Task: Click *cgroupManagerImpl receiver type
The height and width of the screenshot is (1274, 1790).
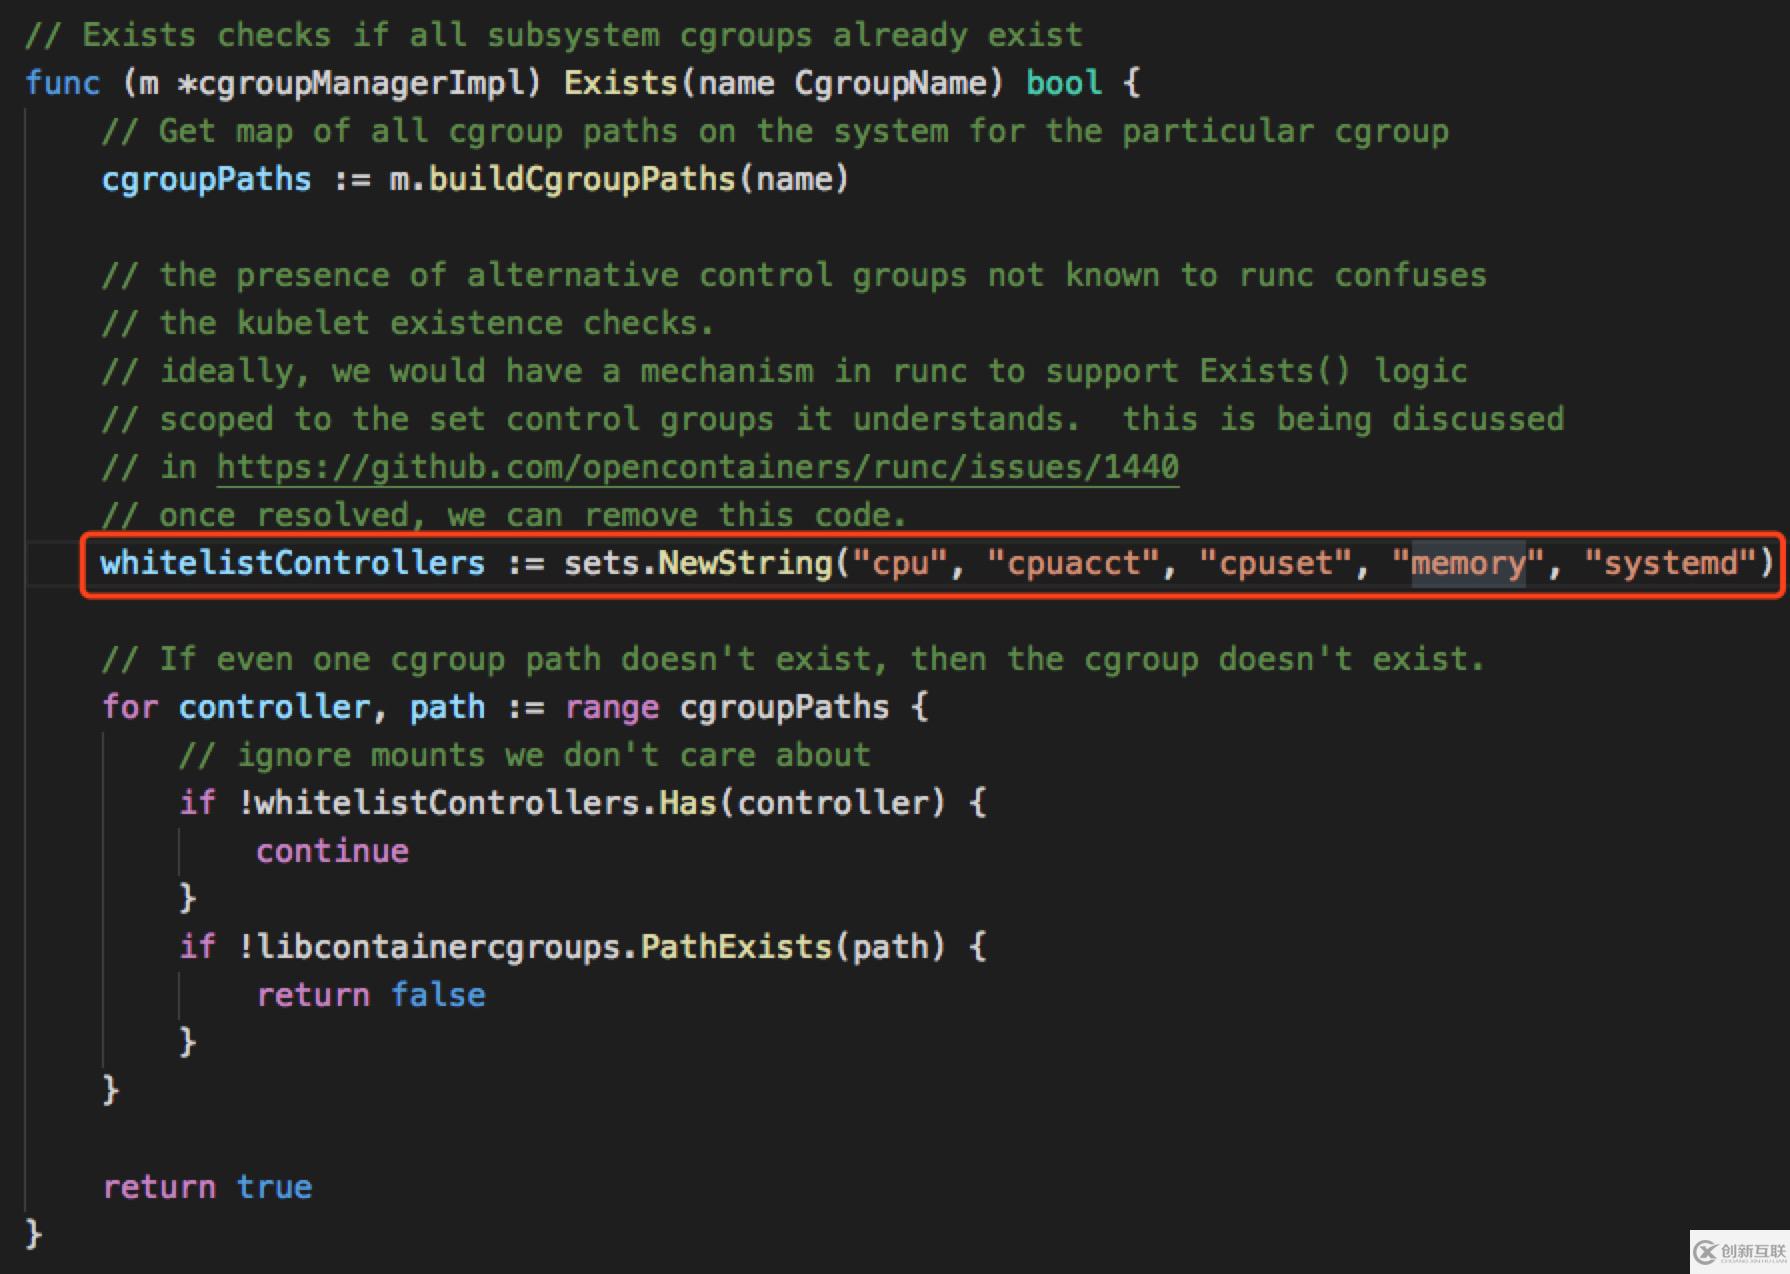Action: (350, 83)
